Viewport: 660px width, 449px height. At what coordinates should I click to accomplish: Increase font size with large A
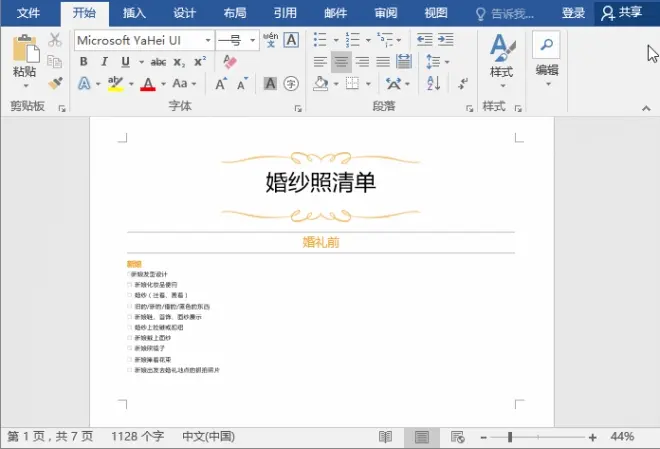pos(221,84)
